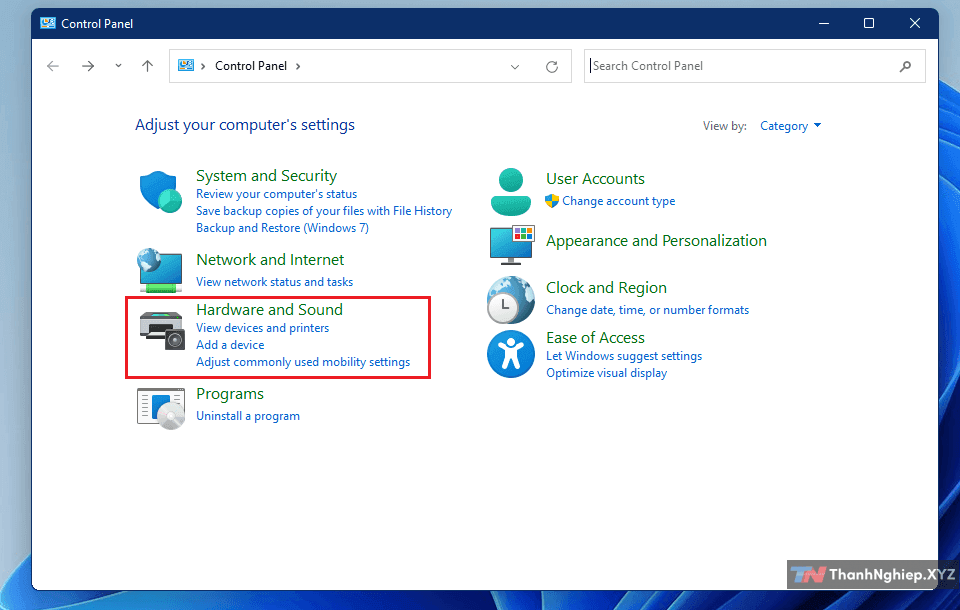Click the Hardware and Sound printer icon
The width and height of the screenshot is (960, 610).
[x=162, y=329]
